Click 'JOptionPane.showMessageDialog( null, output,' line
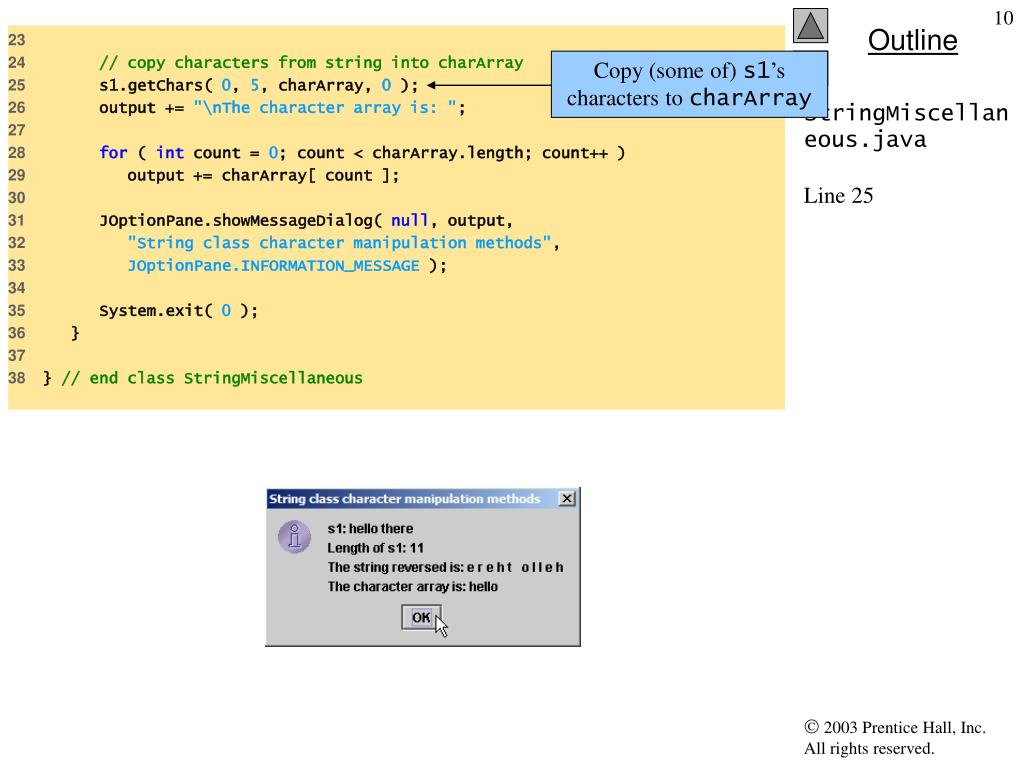The height and width of the screenshot is (768, 1024). 306,221
